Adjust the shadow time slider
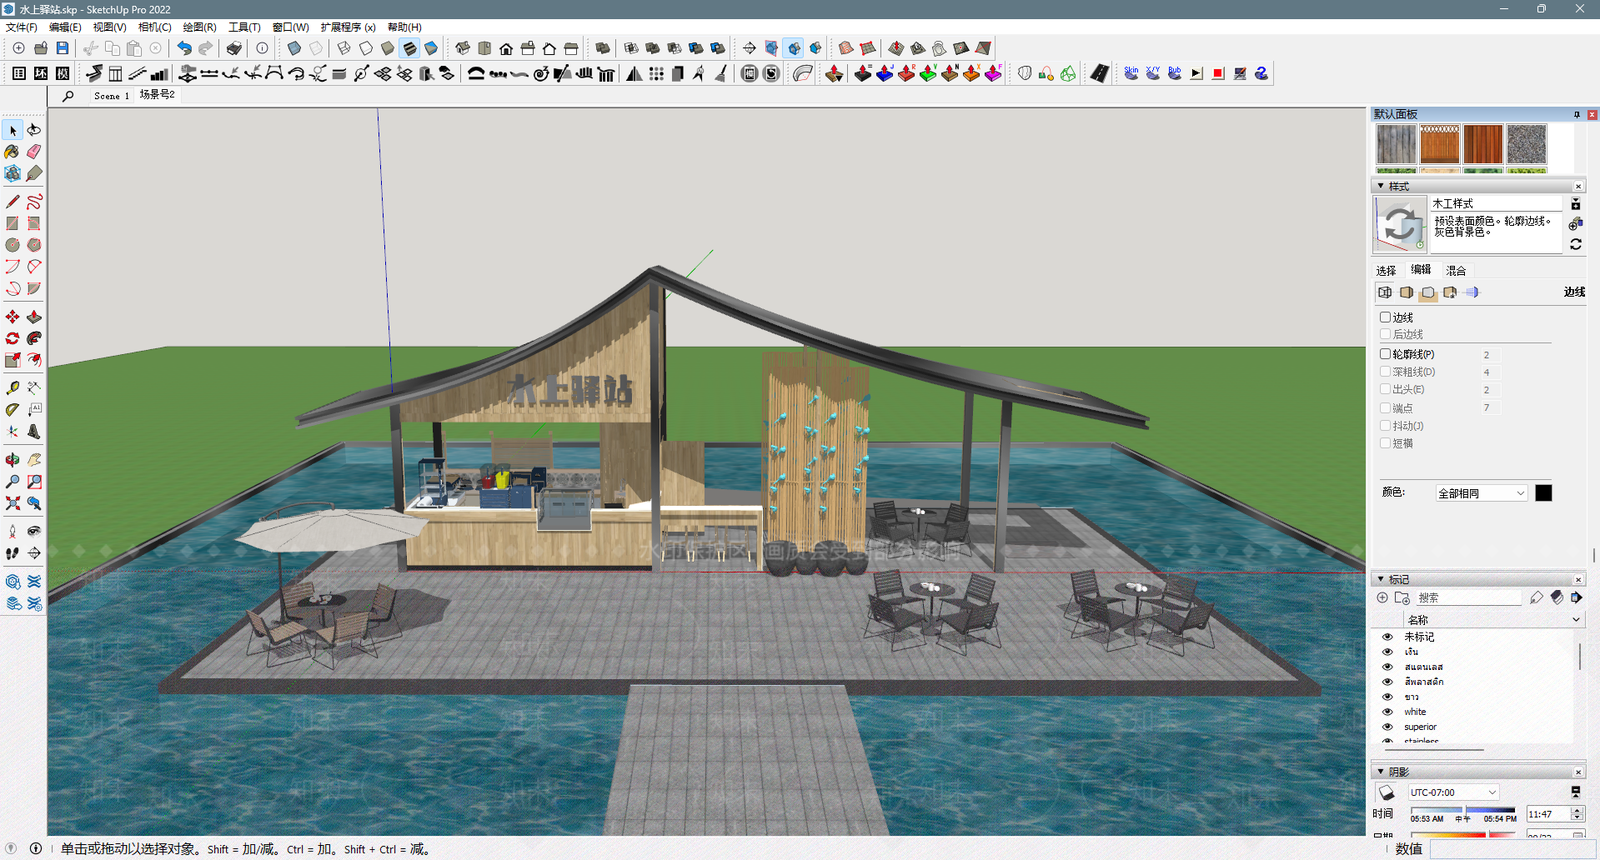This screenshot has width=1600, height=860. (x=1463, y=811)
